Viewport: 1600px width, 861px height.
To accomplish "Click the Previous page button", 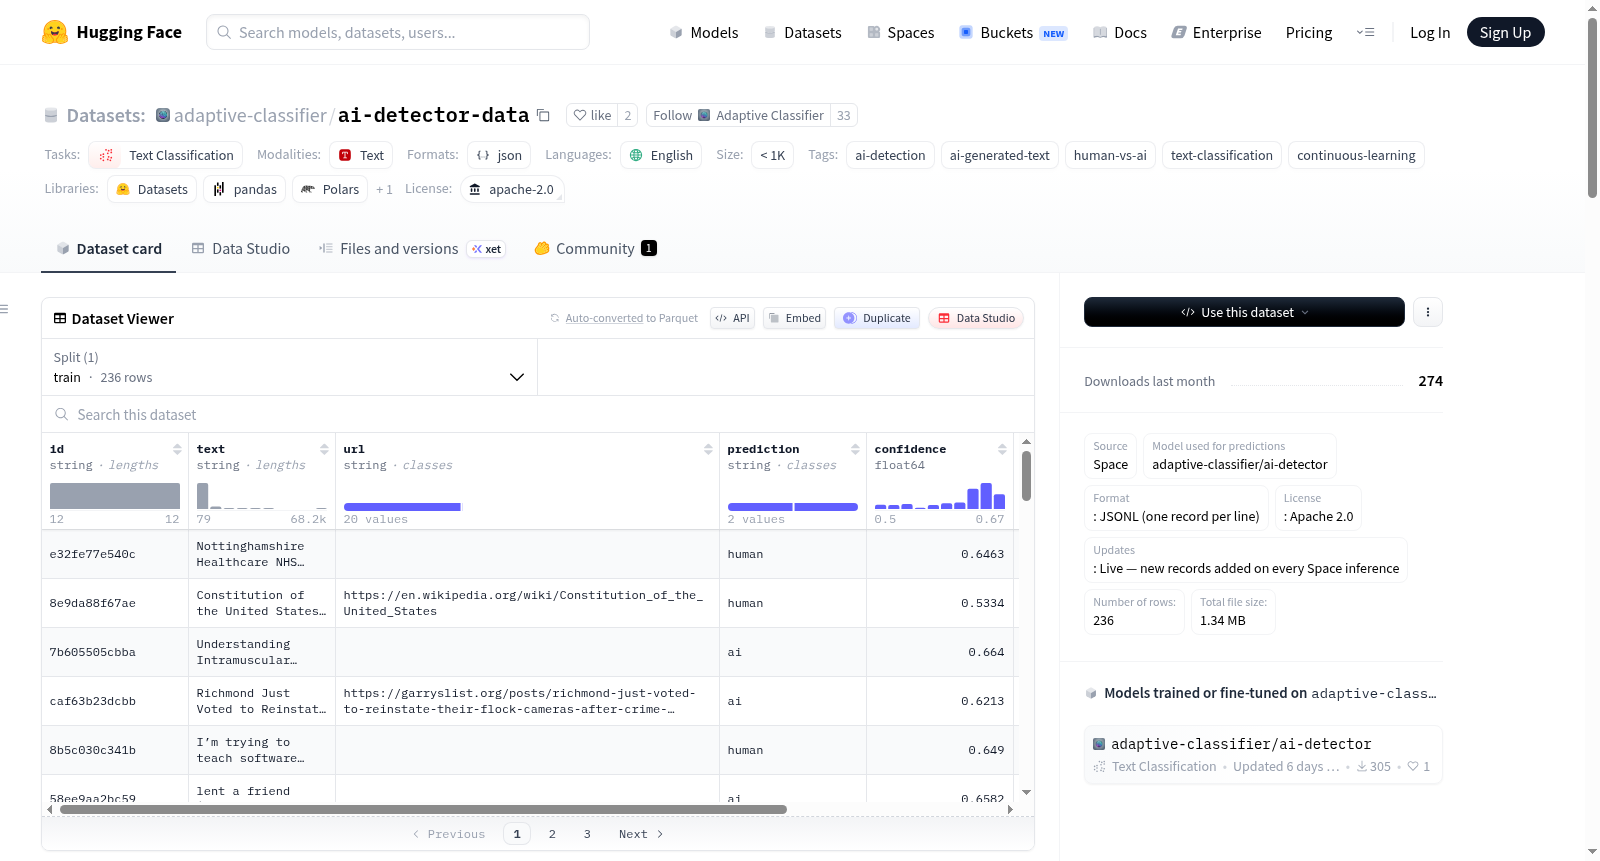I will 449,834.
